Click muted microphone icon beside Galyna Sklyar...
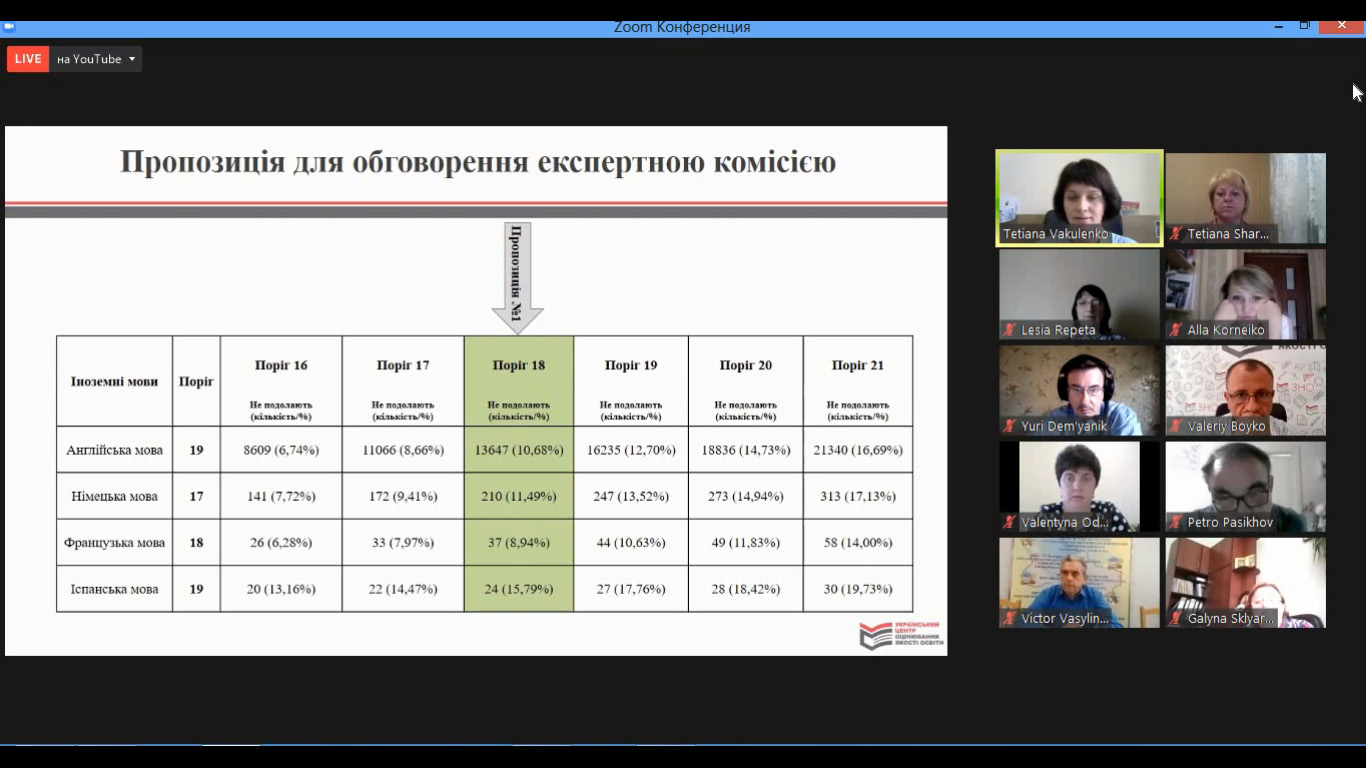The image size is (1366, 768). tap(1176, 619)
